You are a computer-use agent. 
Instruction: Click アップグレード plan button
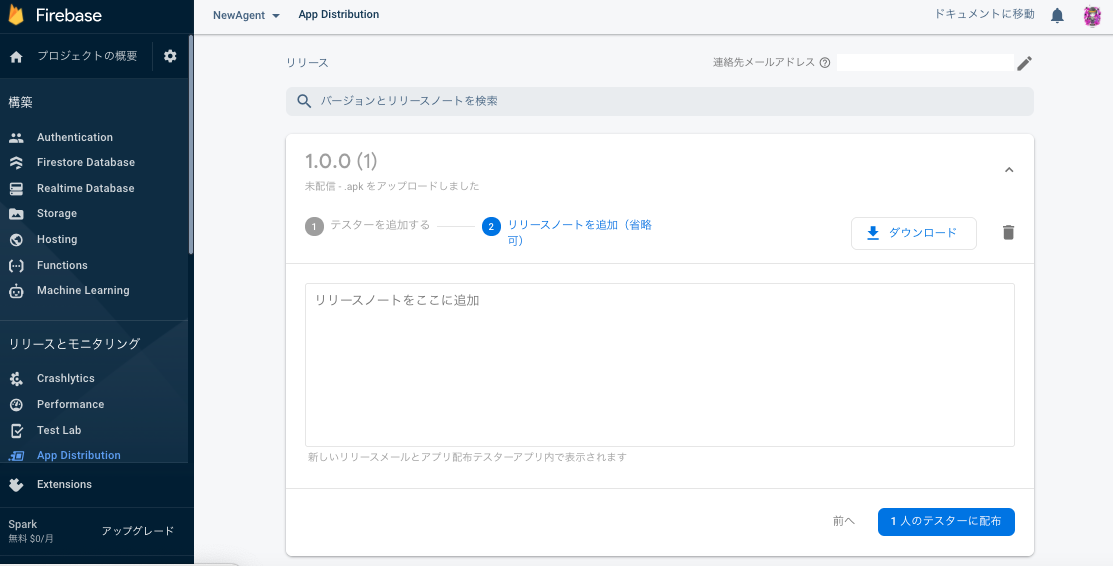click(138, 531)
